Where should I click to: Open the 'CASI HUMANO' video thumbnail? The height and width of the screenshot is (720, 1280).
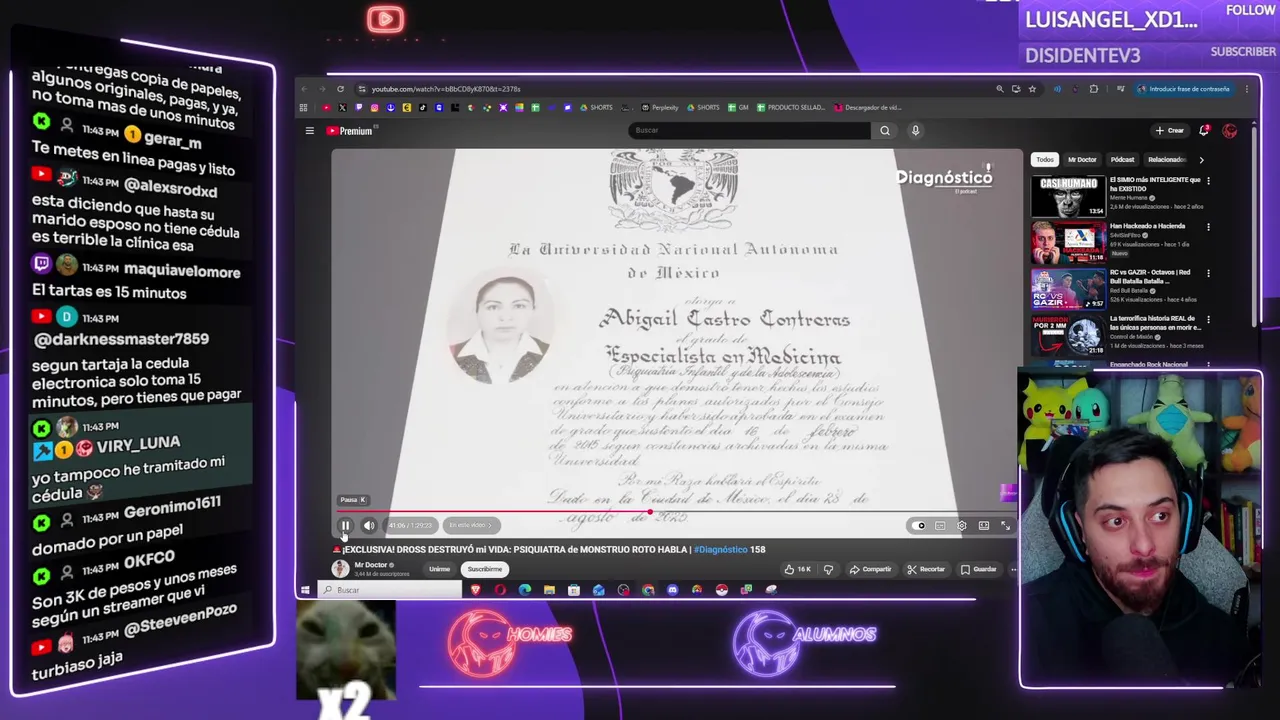[x=1068, y=196]
